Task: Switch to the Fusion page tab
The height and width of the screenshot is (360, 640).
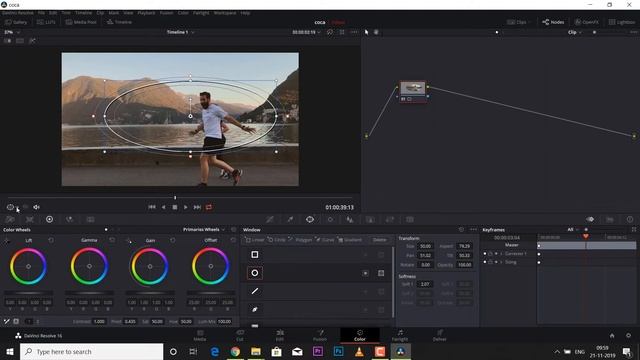Action: (x=320, y=336)
